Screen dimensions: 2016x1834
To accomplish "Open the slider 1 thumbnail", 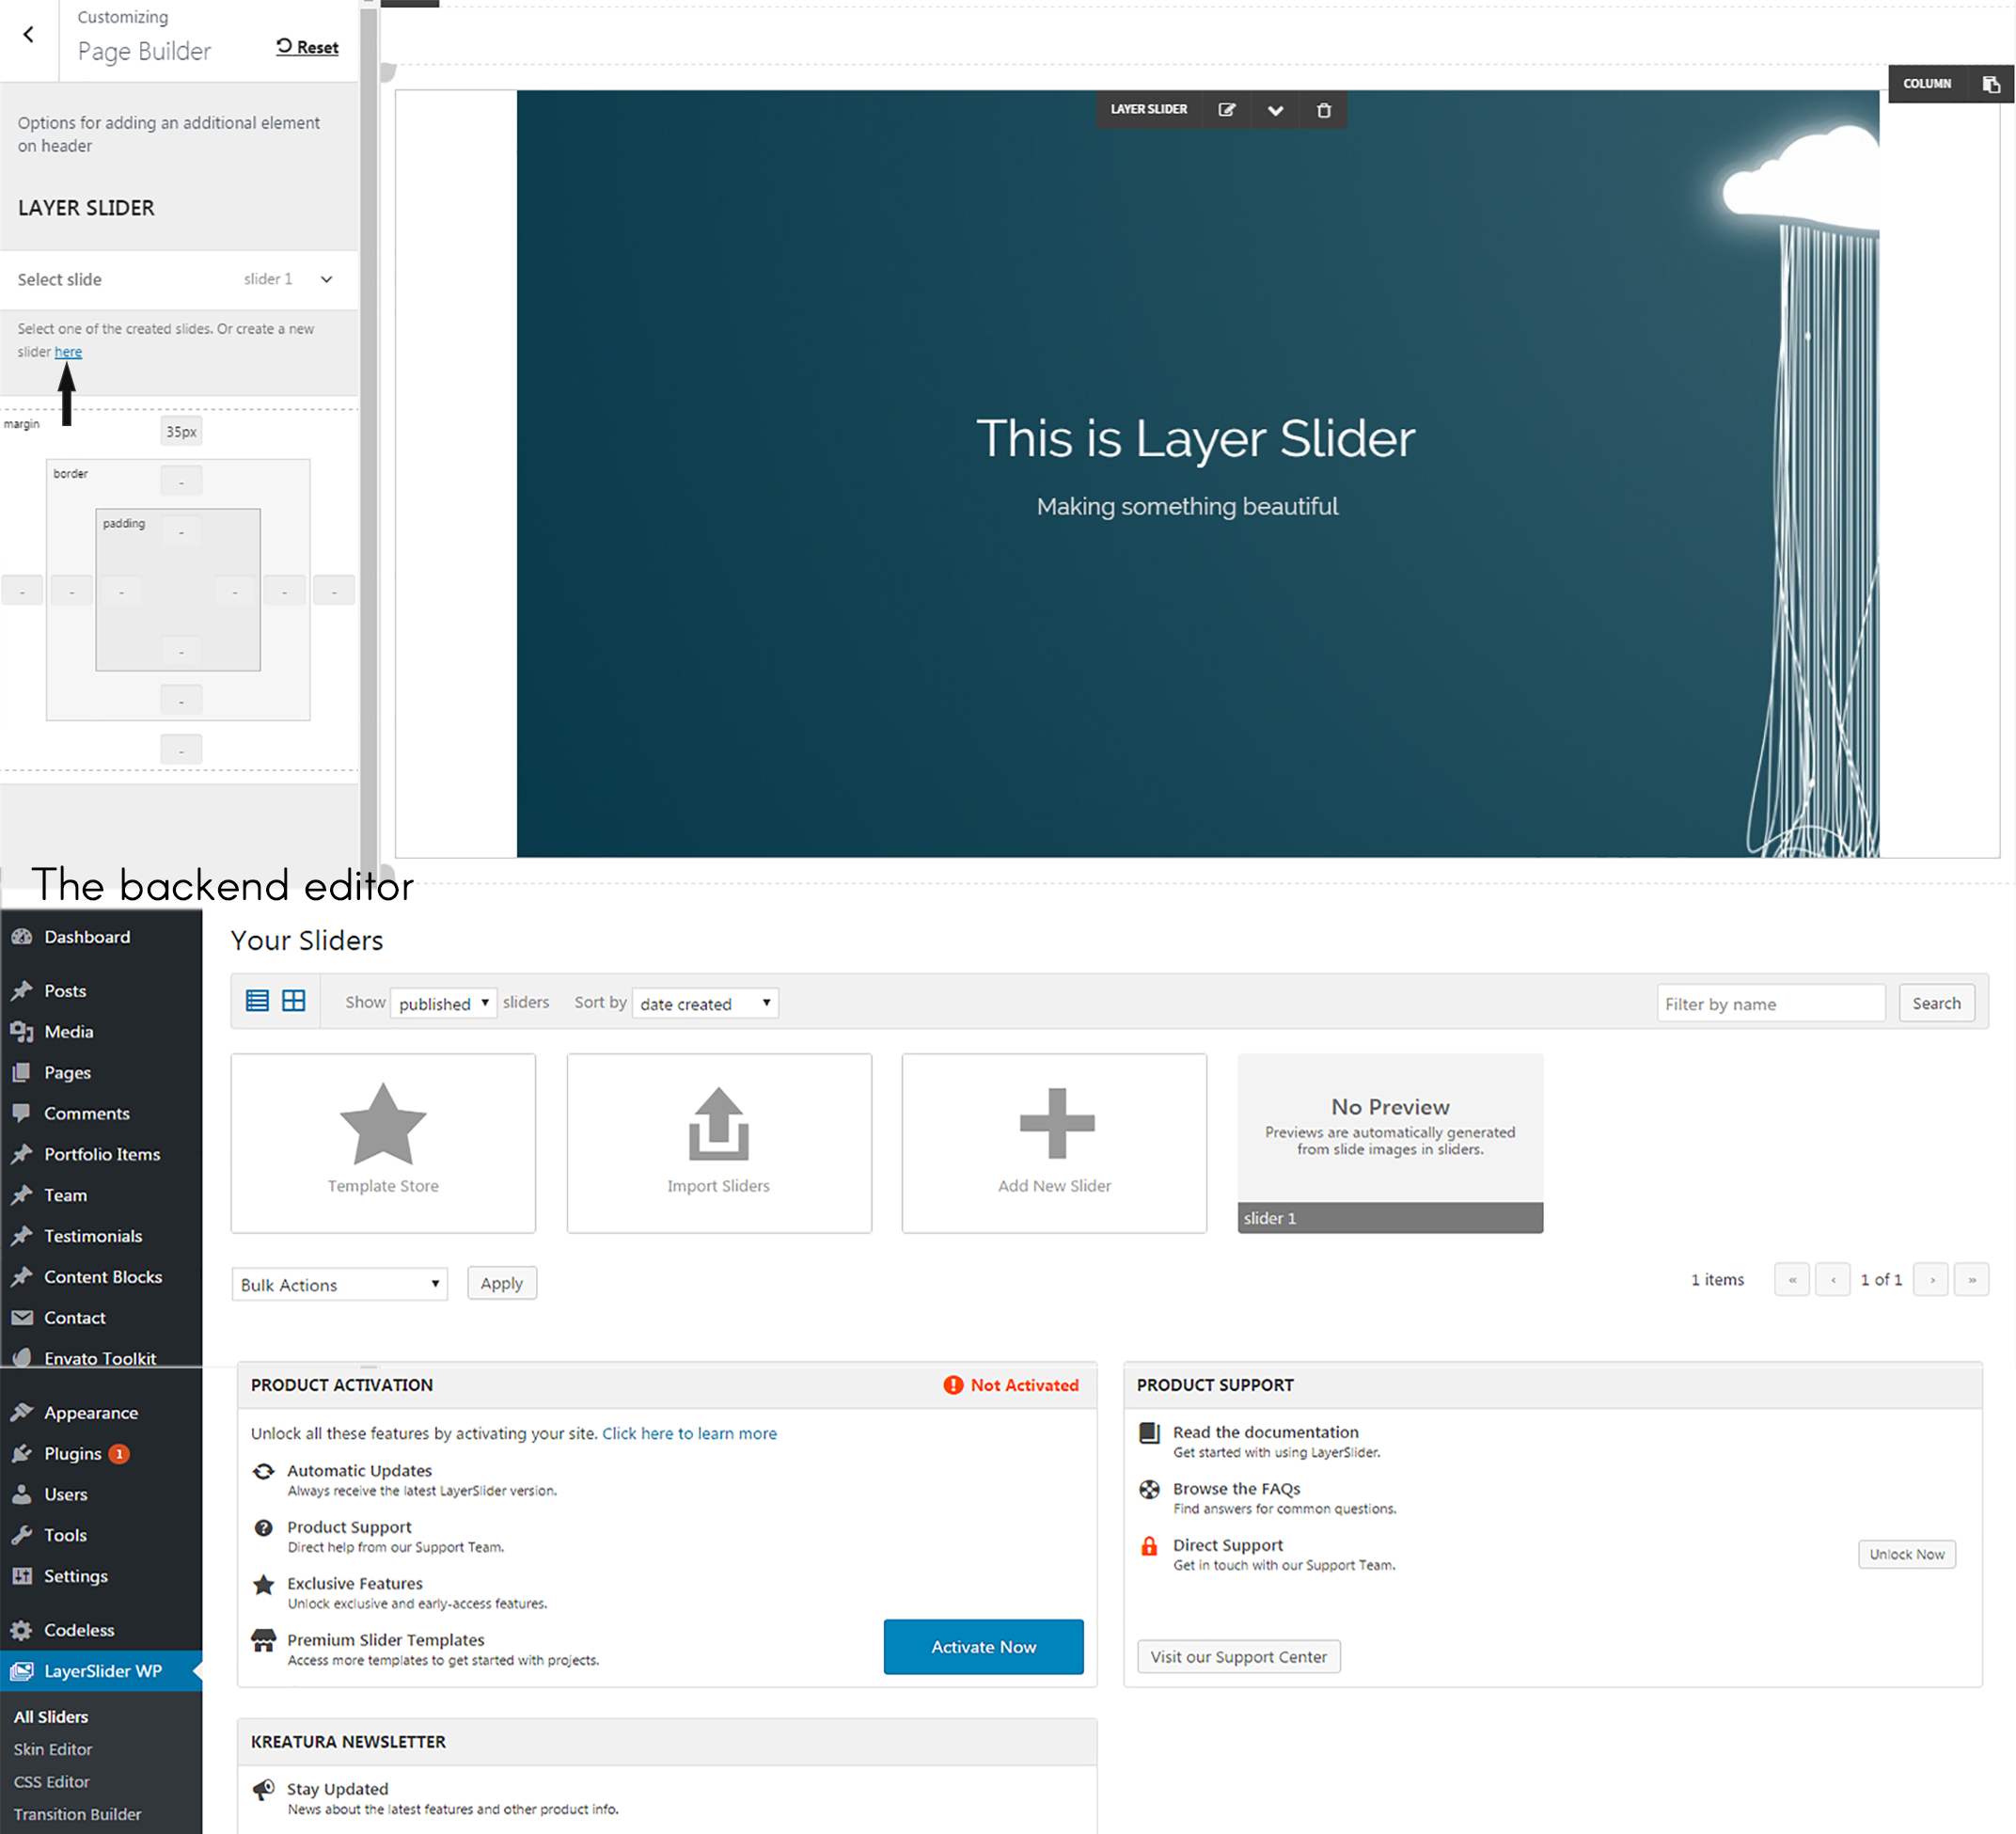I will pos(1390,1143).
